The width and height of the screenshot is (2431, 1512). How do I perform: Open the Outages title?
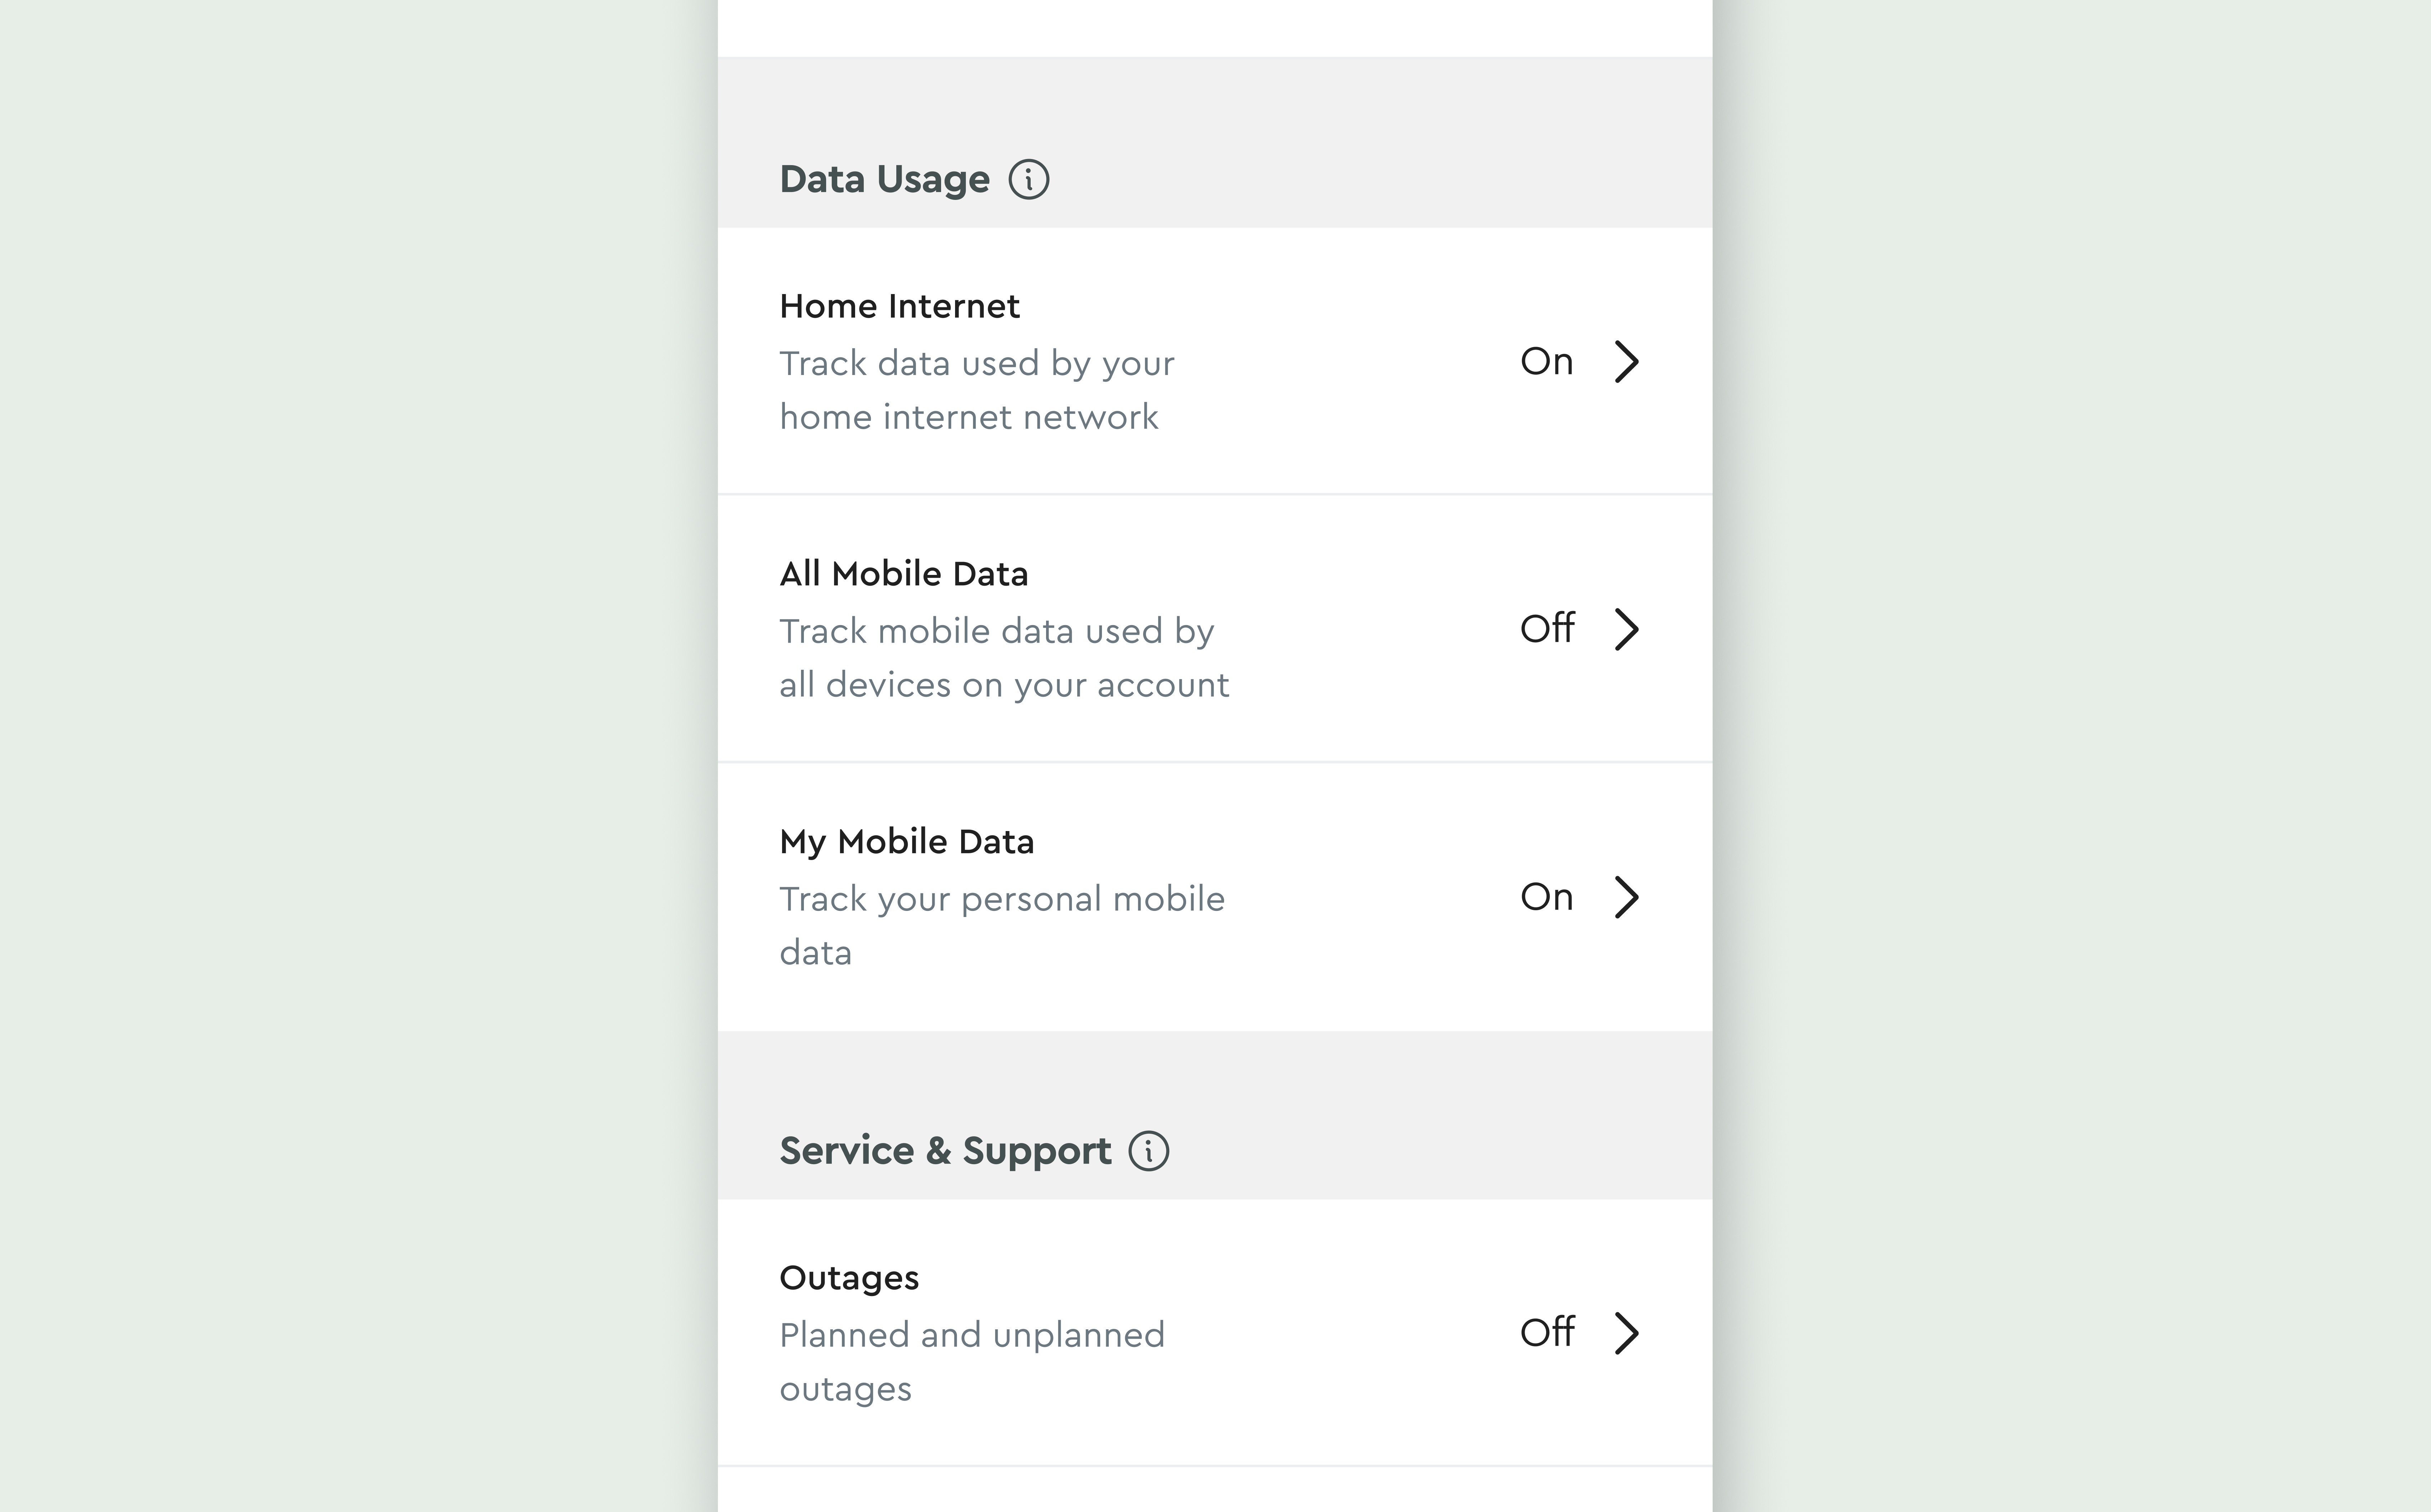pyautogui.click(x=849, y=1278)
